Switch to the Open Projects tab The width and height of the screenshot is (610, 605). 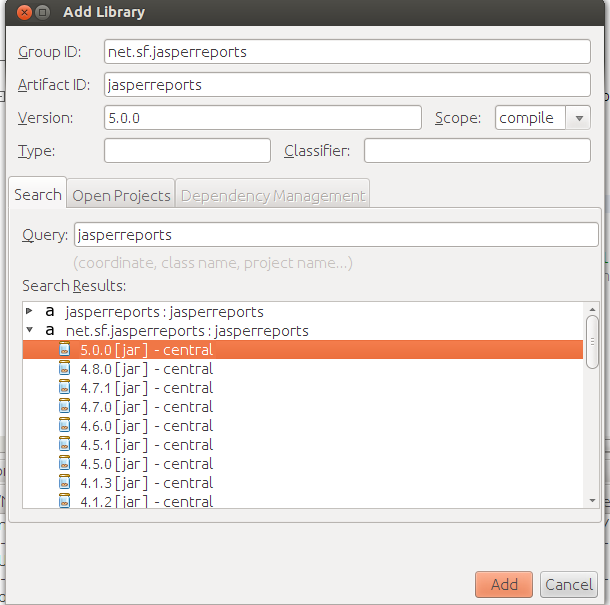[121, 195]
